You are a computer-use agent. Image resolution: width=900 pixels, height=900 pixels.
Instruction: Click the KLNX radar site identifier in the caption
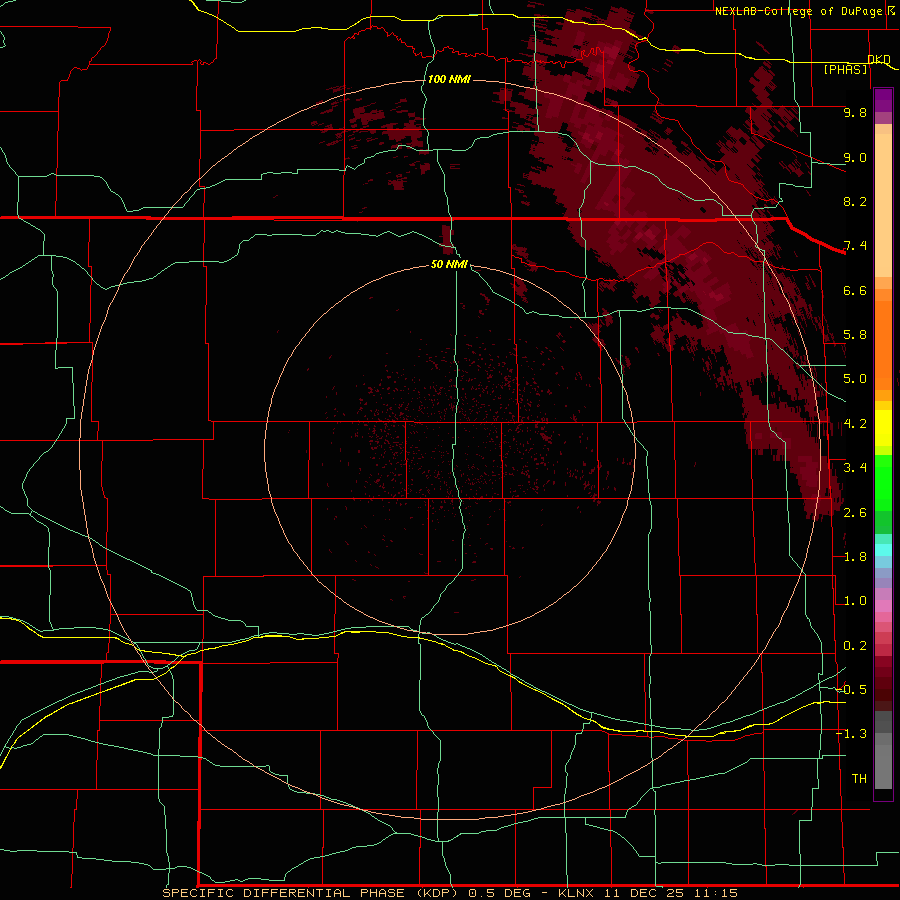click(577, 893)
